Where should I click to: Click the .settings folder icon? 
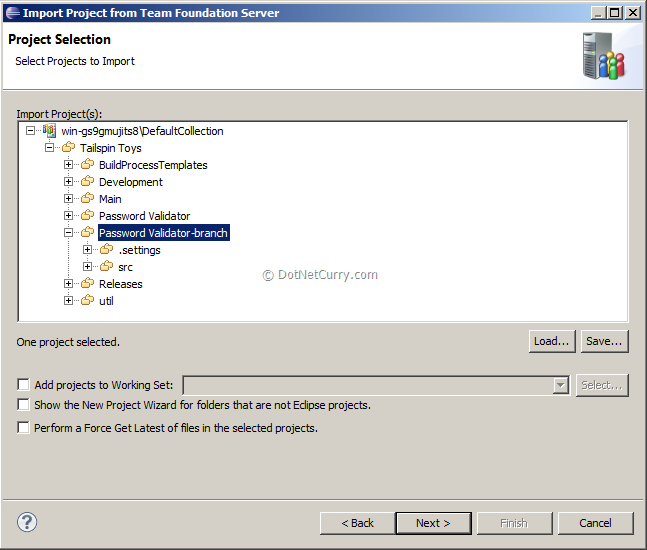106,249
